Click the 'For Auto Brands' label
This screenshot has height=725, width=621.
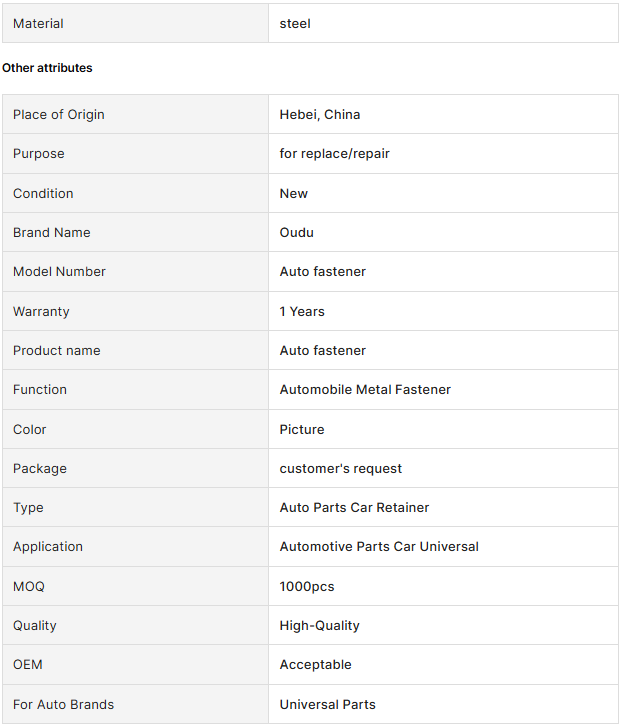[x=64, y=704]
